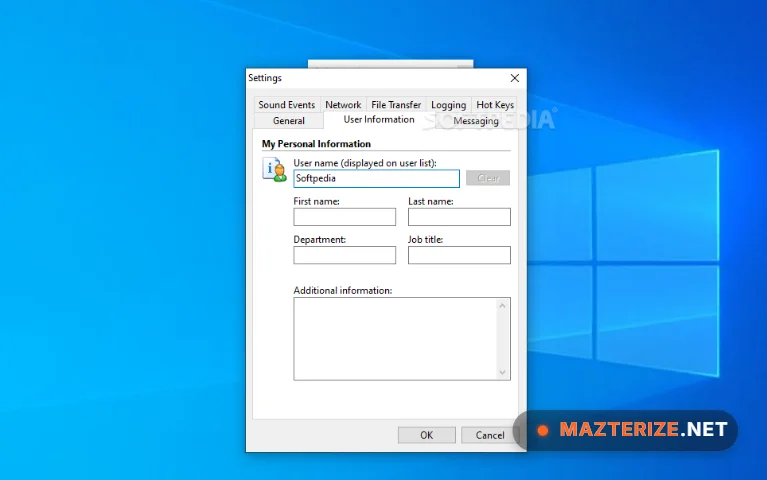
Task: Click the user info profile icon
Action: pos(274,170)
